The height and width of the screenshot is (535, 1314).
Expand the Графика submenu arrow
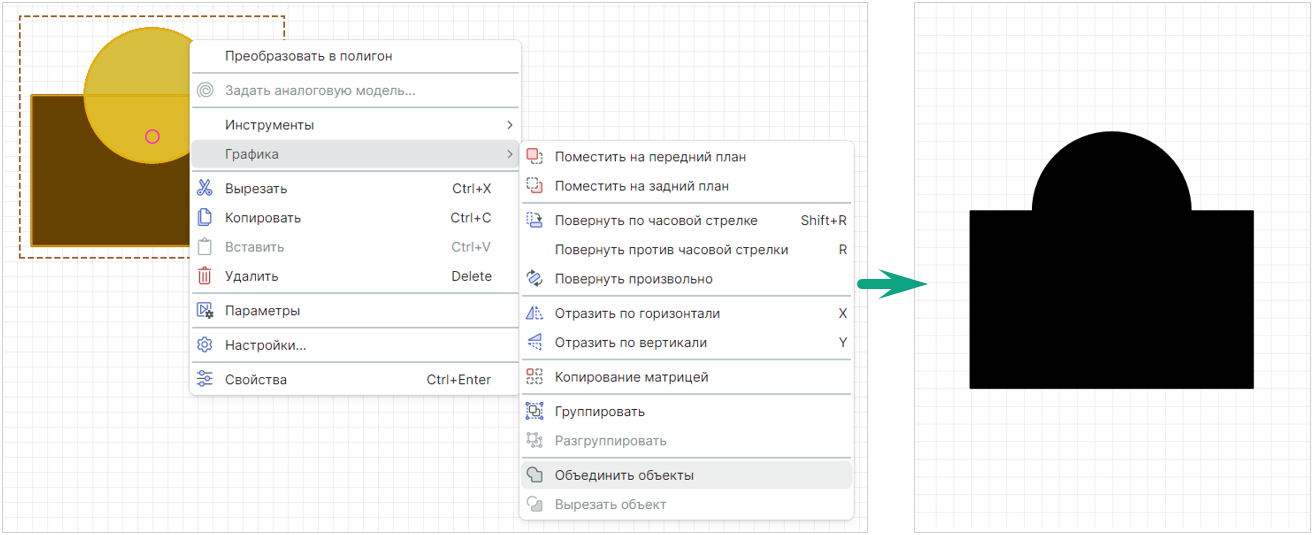coord(509,154)
